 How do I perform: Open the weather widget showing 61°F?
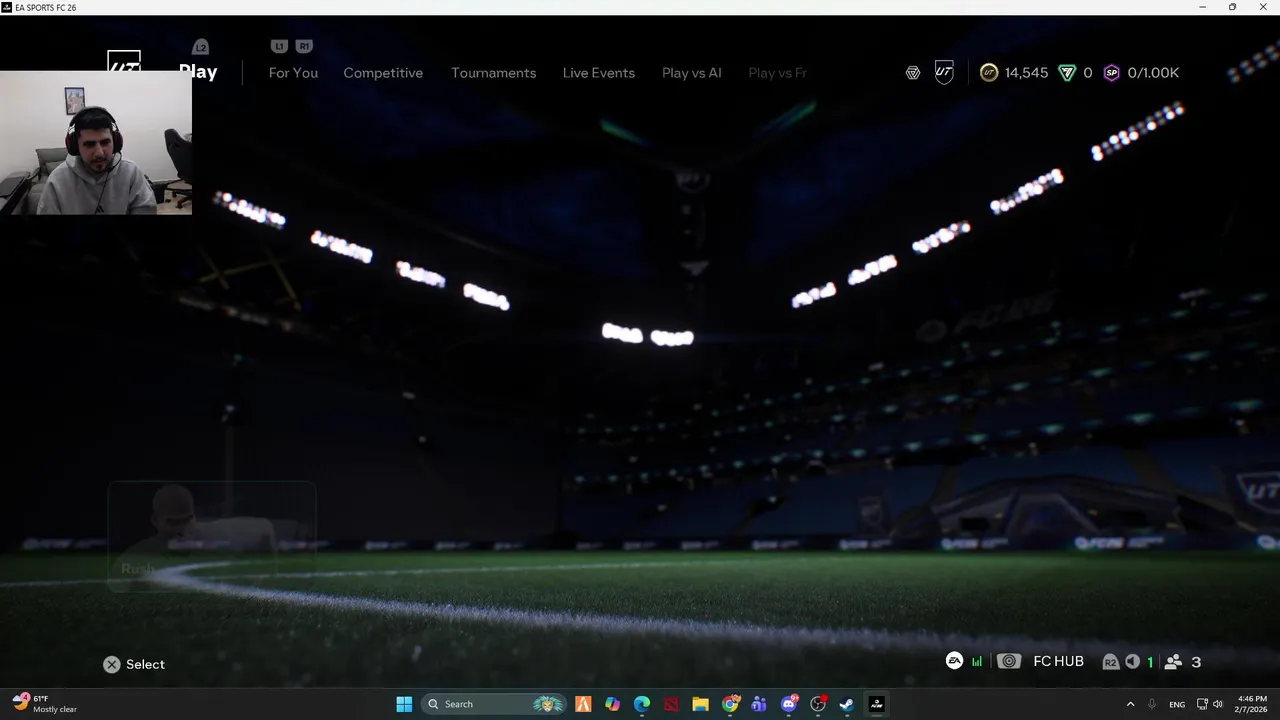point(45,704)
